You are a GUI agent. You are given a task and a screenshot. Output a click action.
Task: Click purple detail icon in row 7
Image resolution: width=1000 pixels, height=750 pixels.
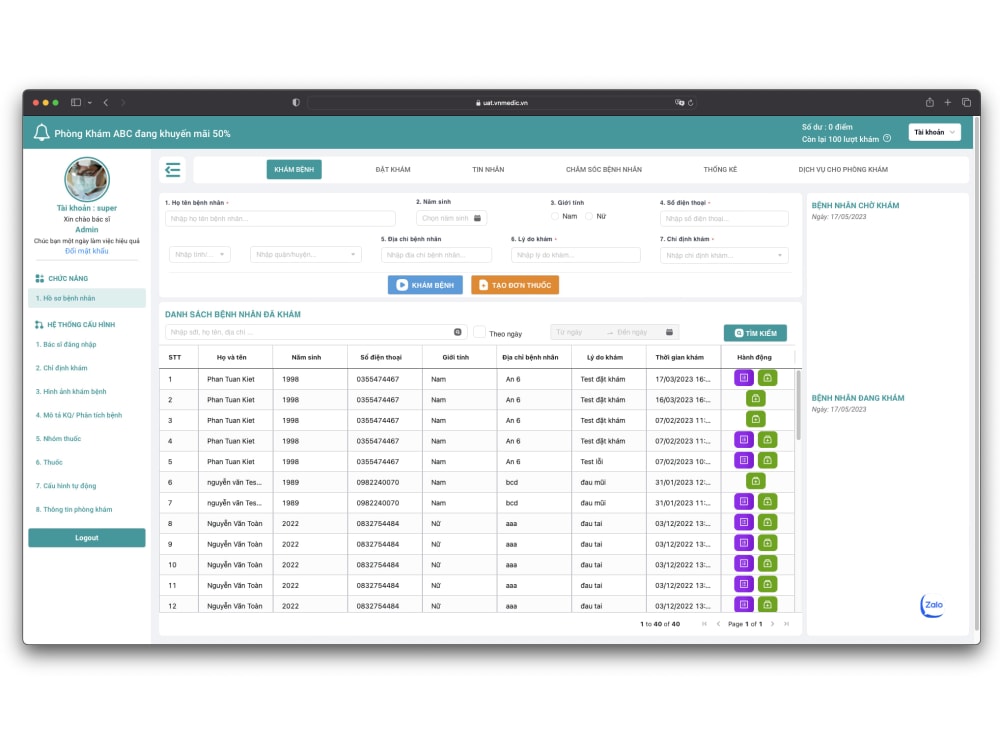[744, 501]
